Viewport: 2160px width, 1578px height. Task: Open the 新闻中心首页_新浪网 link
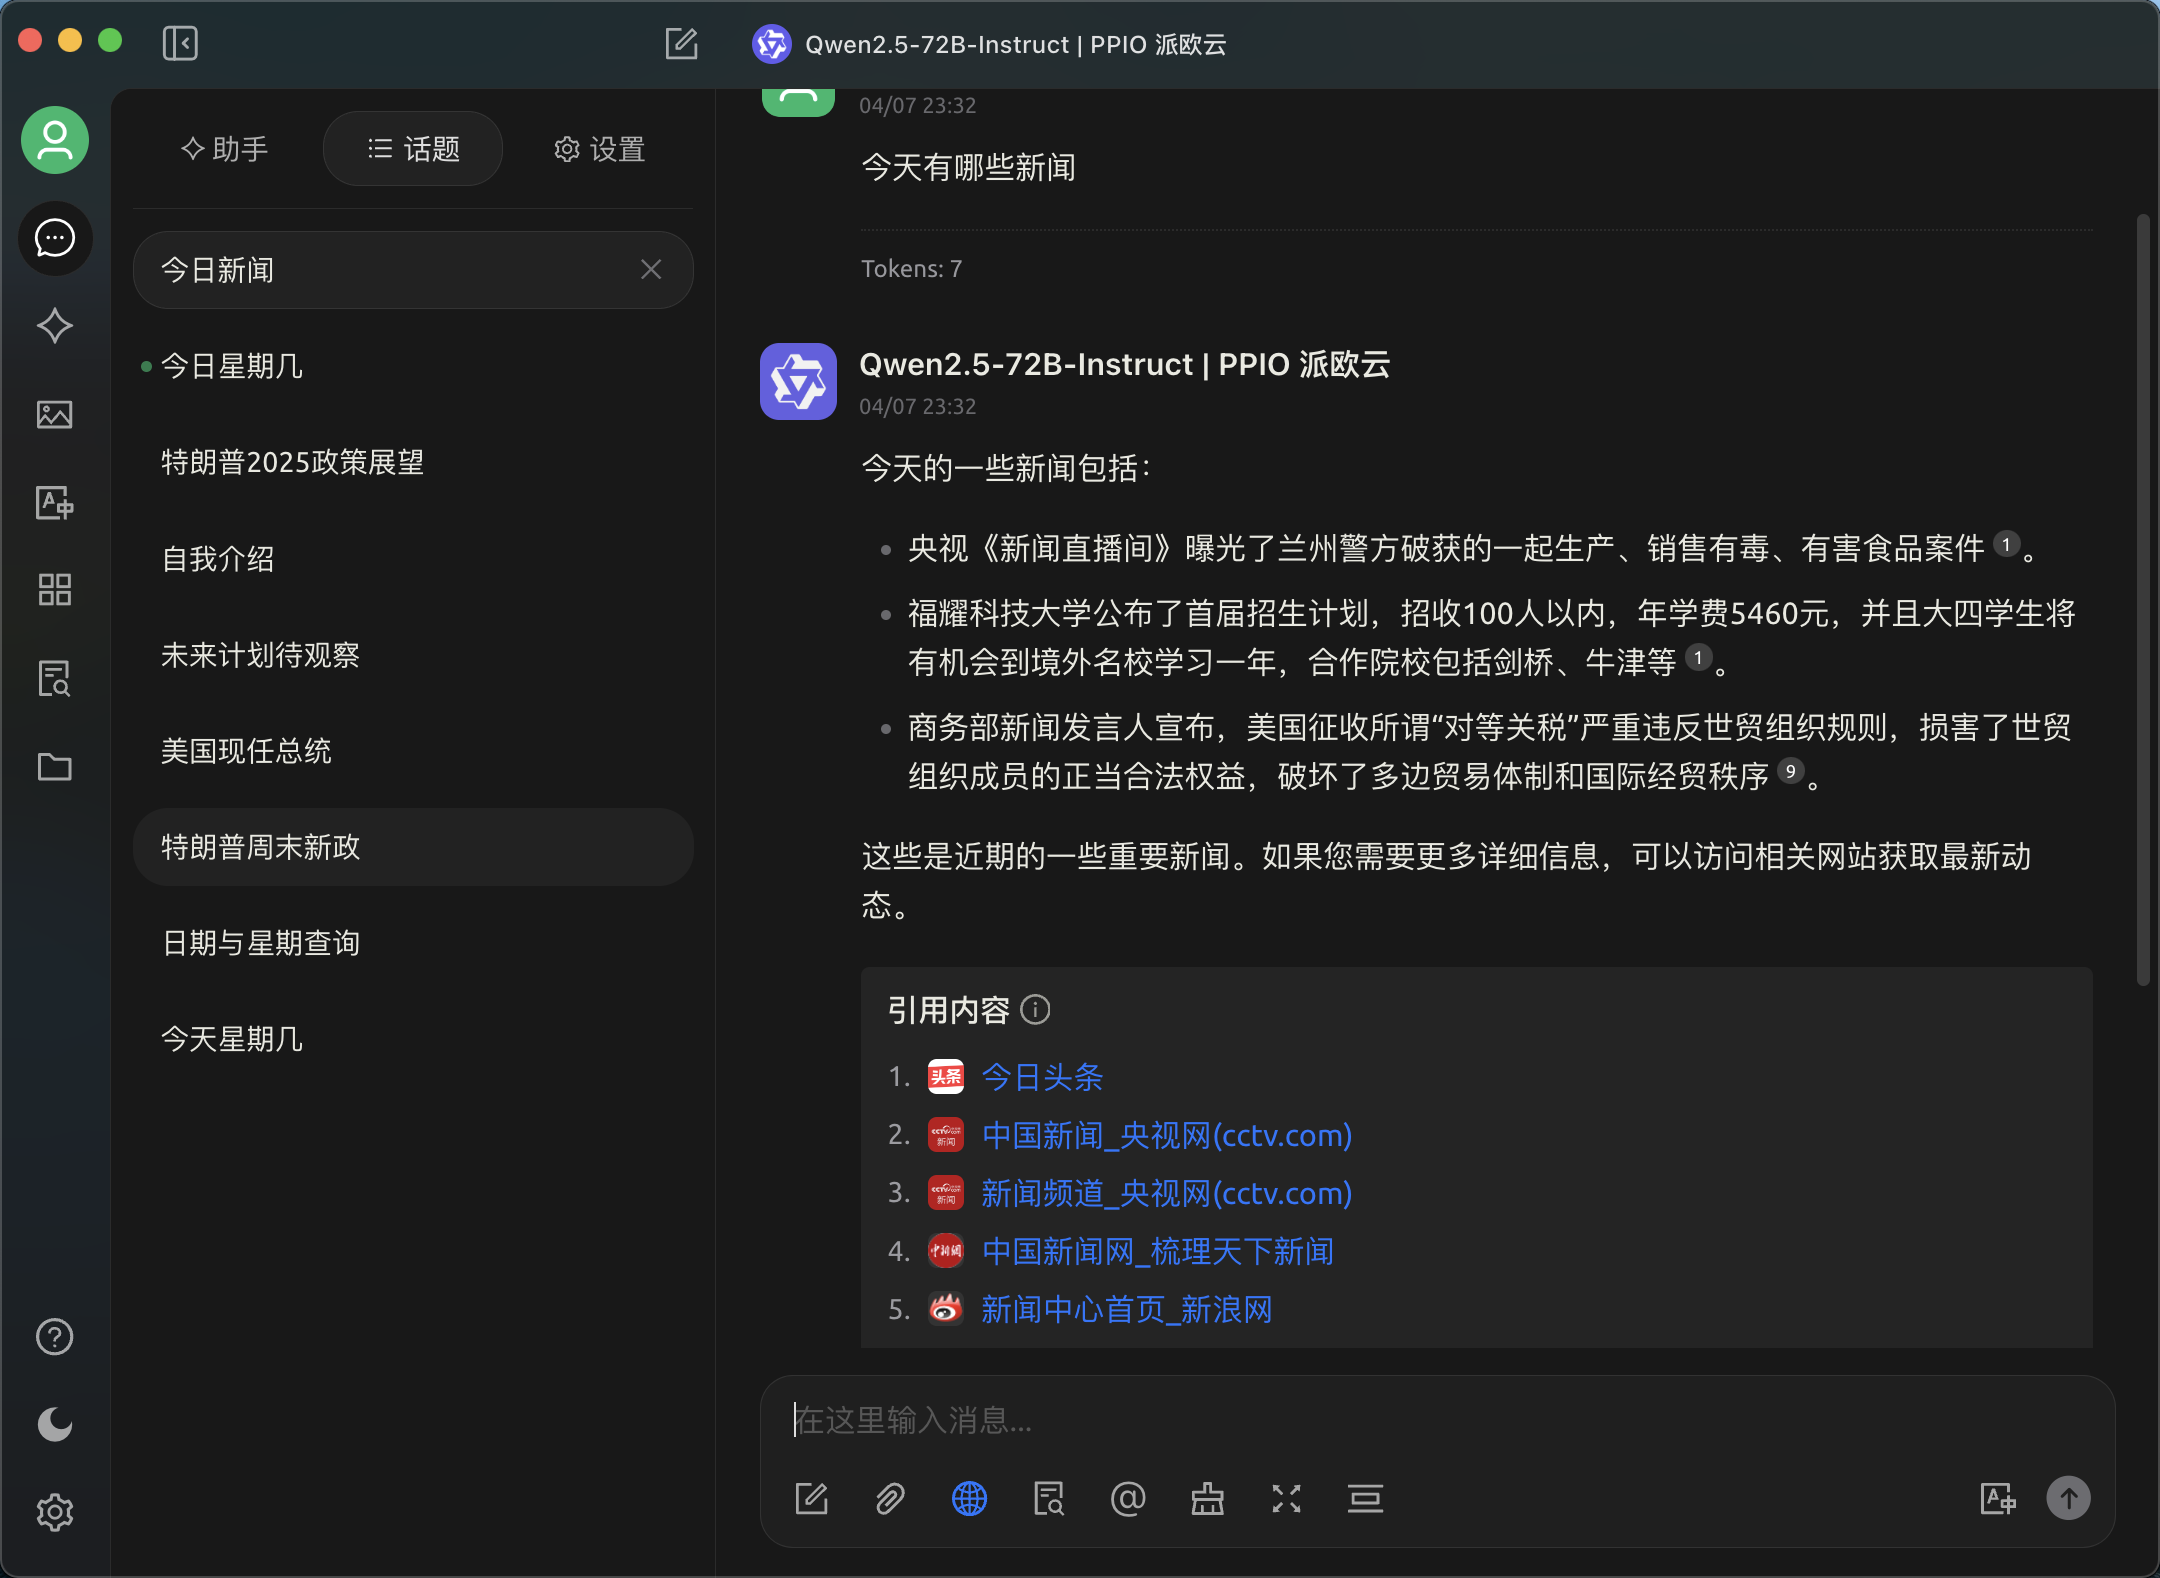(x=1126, y=1309)
